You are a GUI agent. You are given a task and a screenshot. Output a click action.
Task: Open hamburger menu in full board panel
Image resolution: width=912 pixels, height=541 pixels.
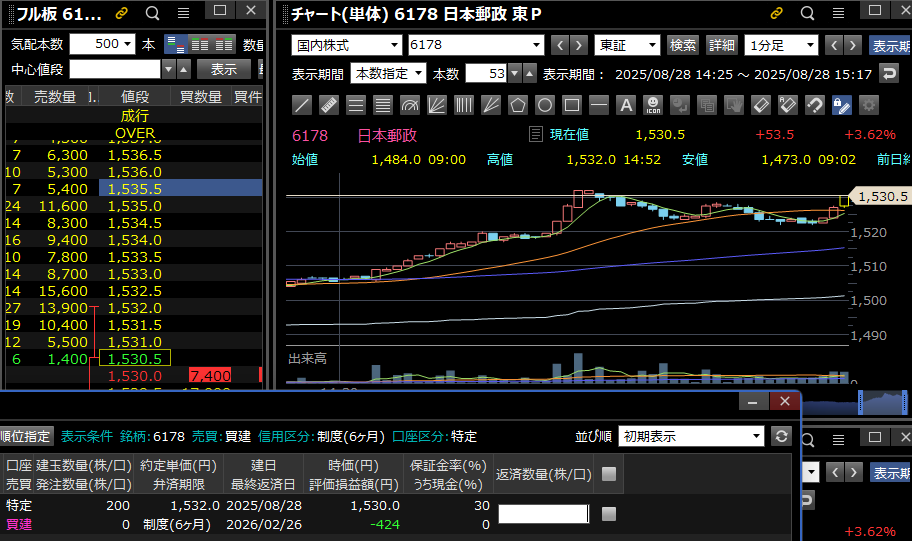pyautogui.click(x=183, y=13)
